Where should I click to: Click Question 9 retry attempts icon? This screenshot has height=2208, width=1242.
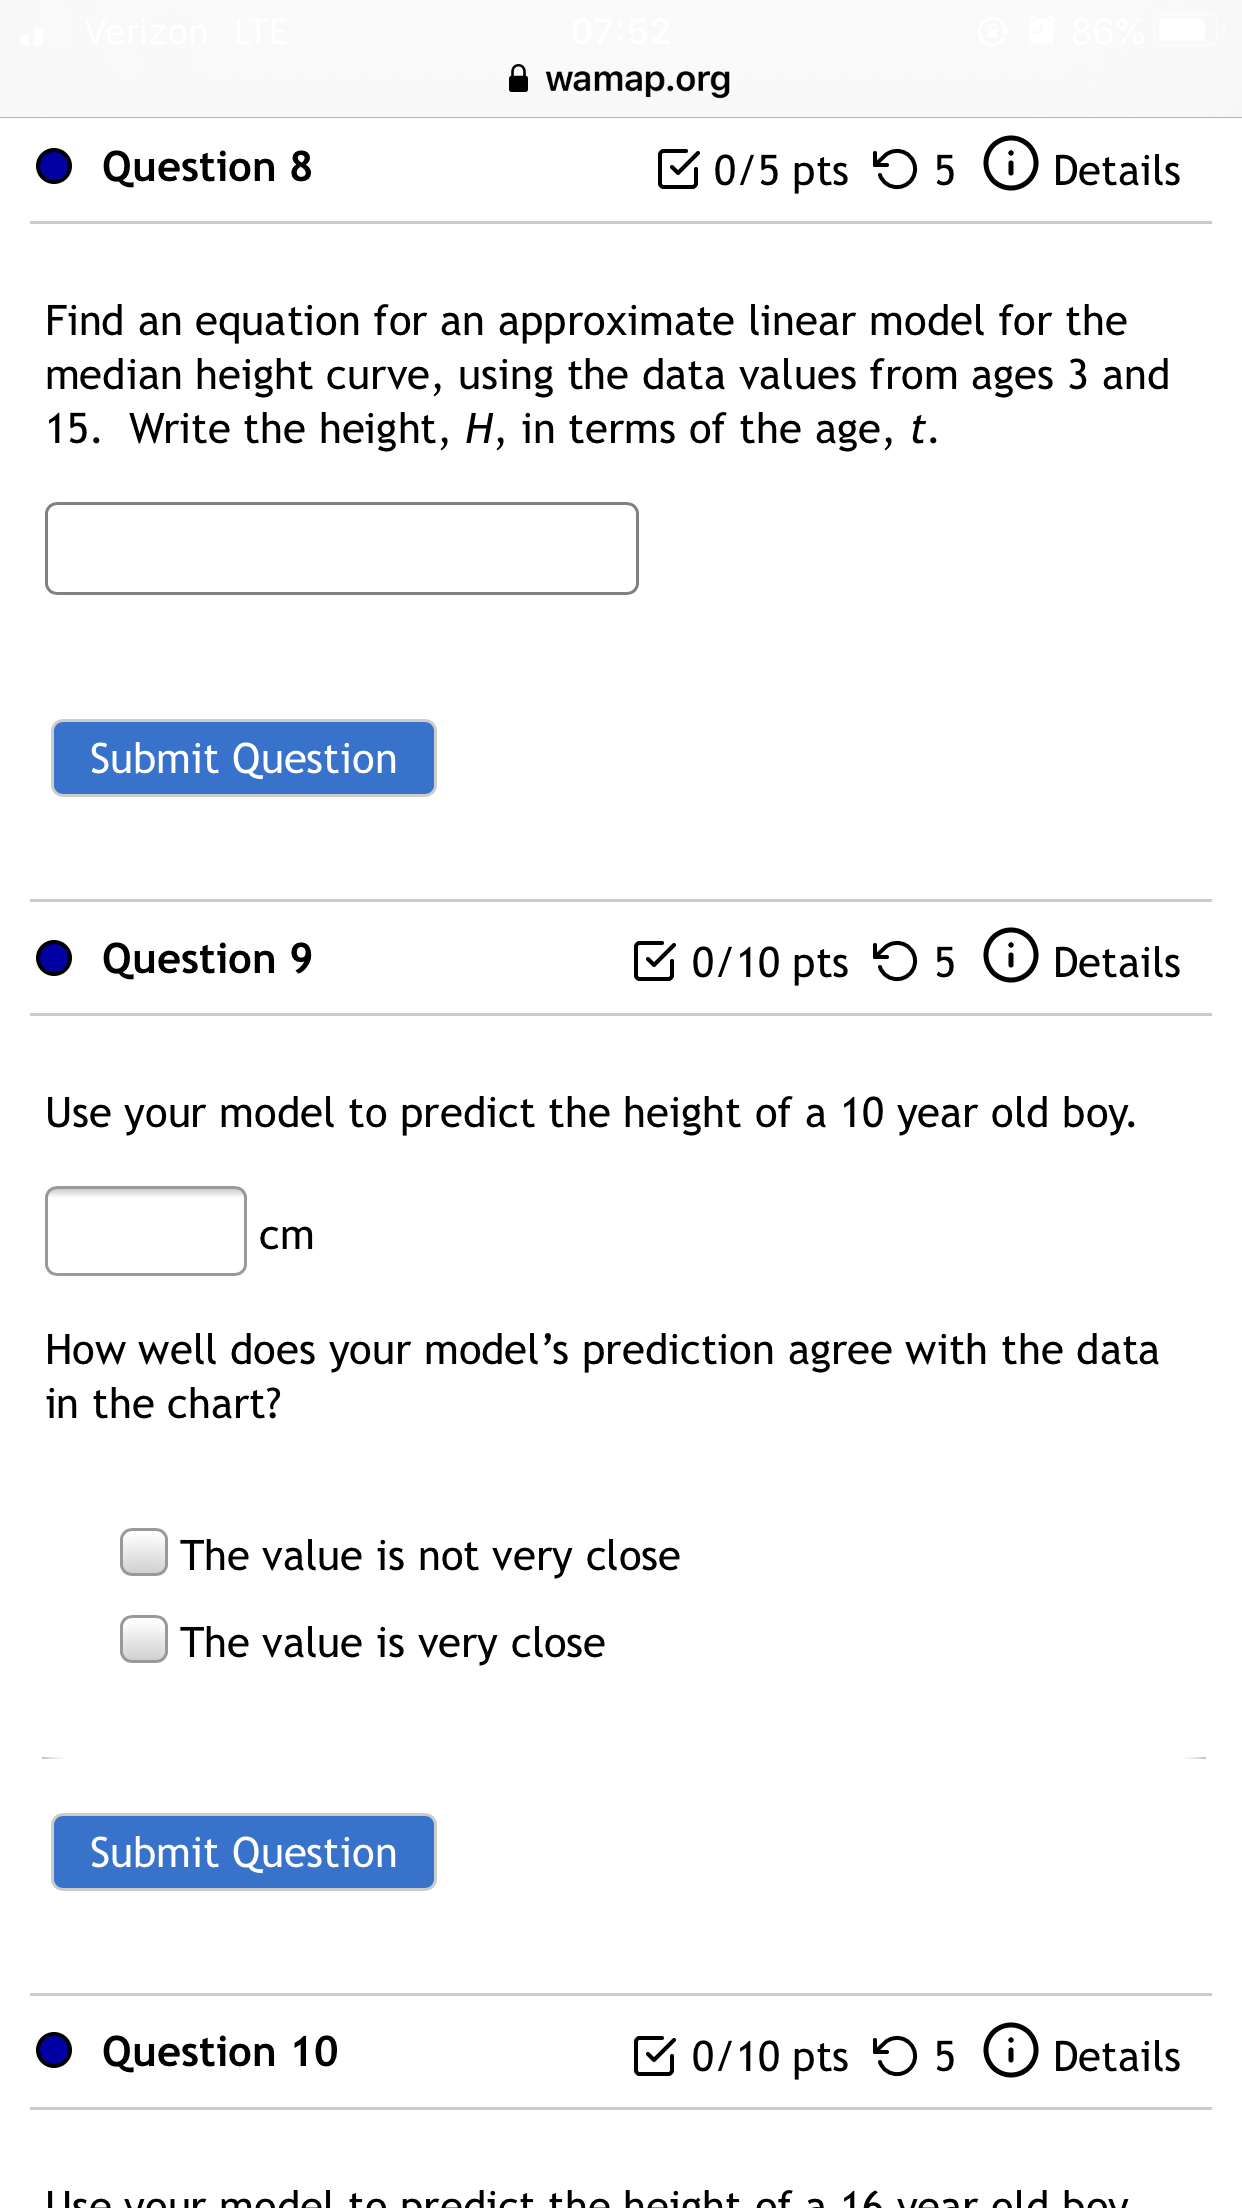[x=895, y=961]
